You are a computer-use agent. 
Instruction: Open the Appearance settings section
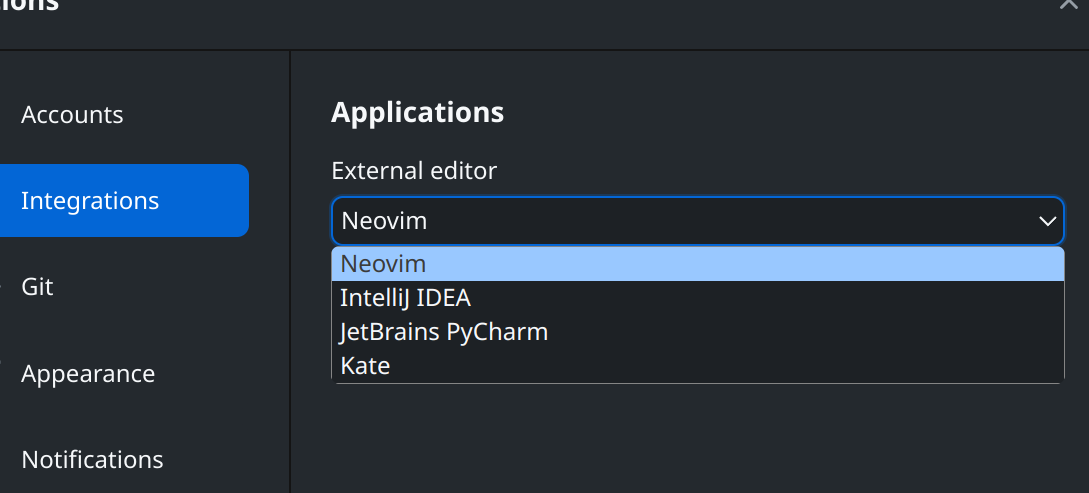(x=88, y=374)
